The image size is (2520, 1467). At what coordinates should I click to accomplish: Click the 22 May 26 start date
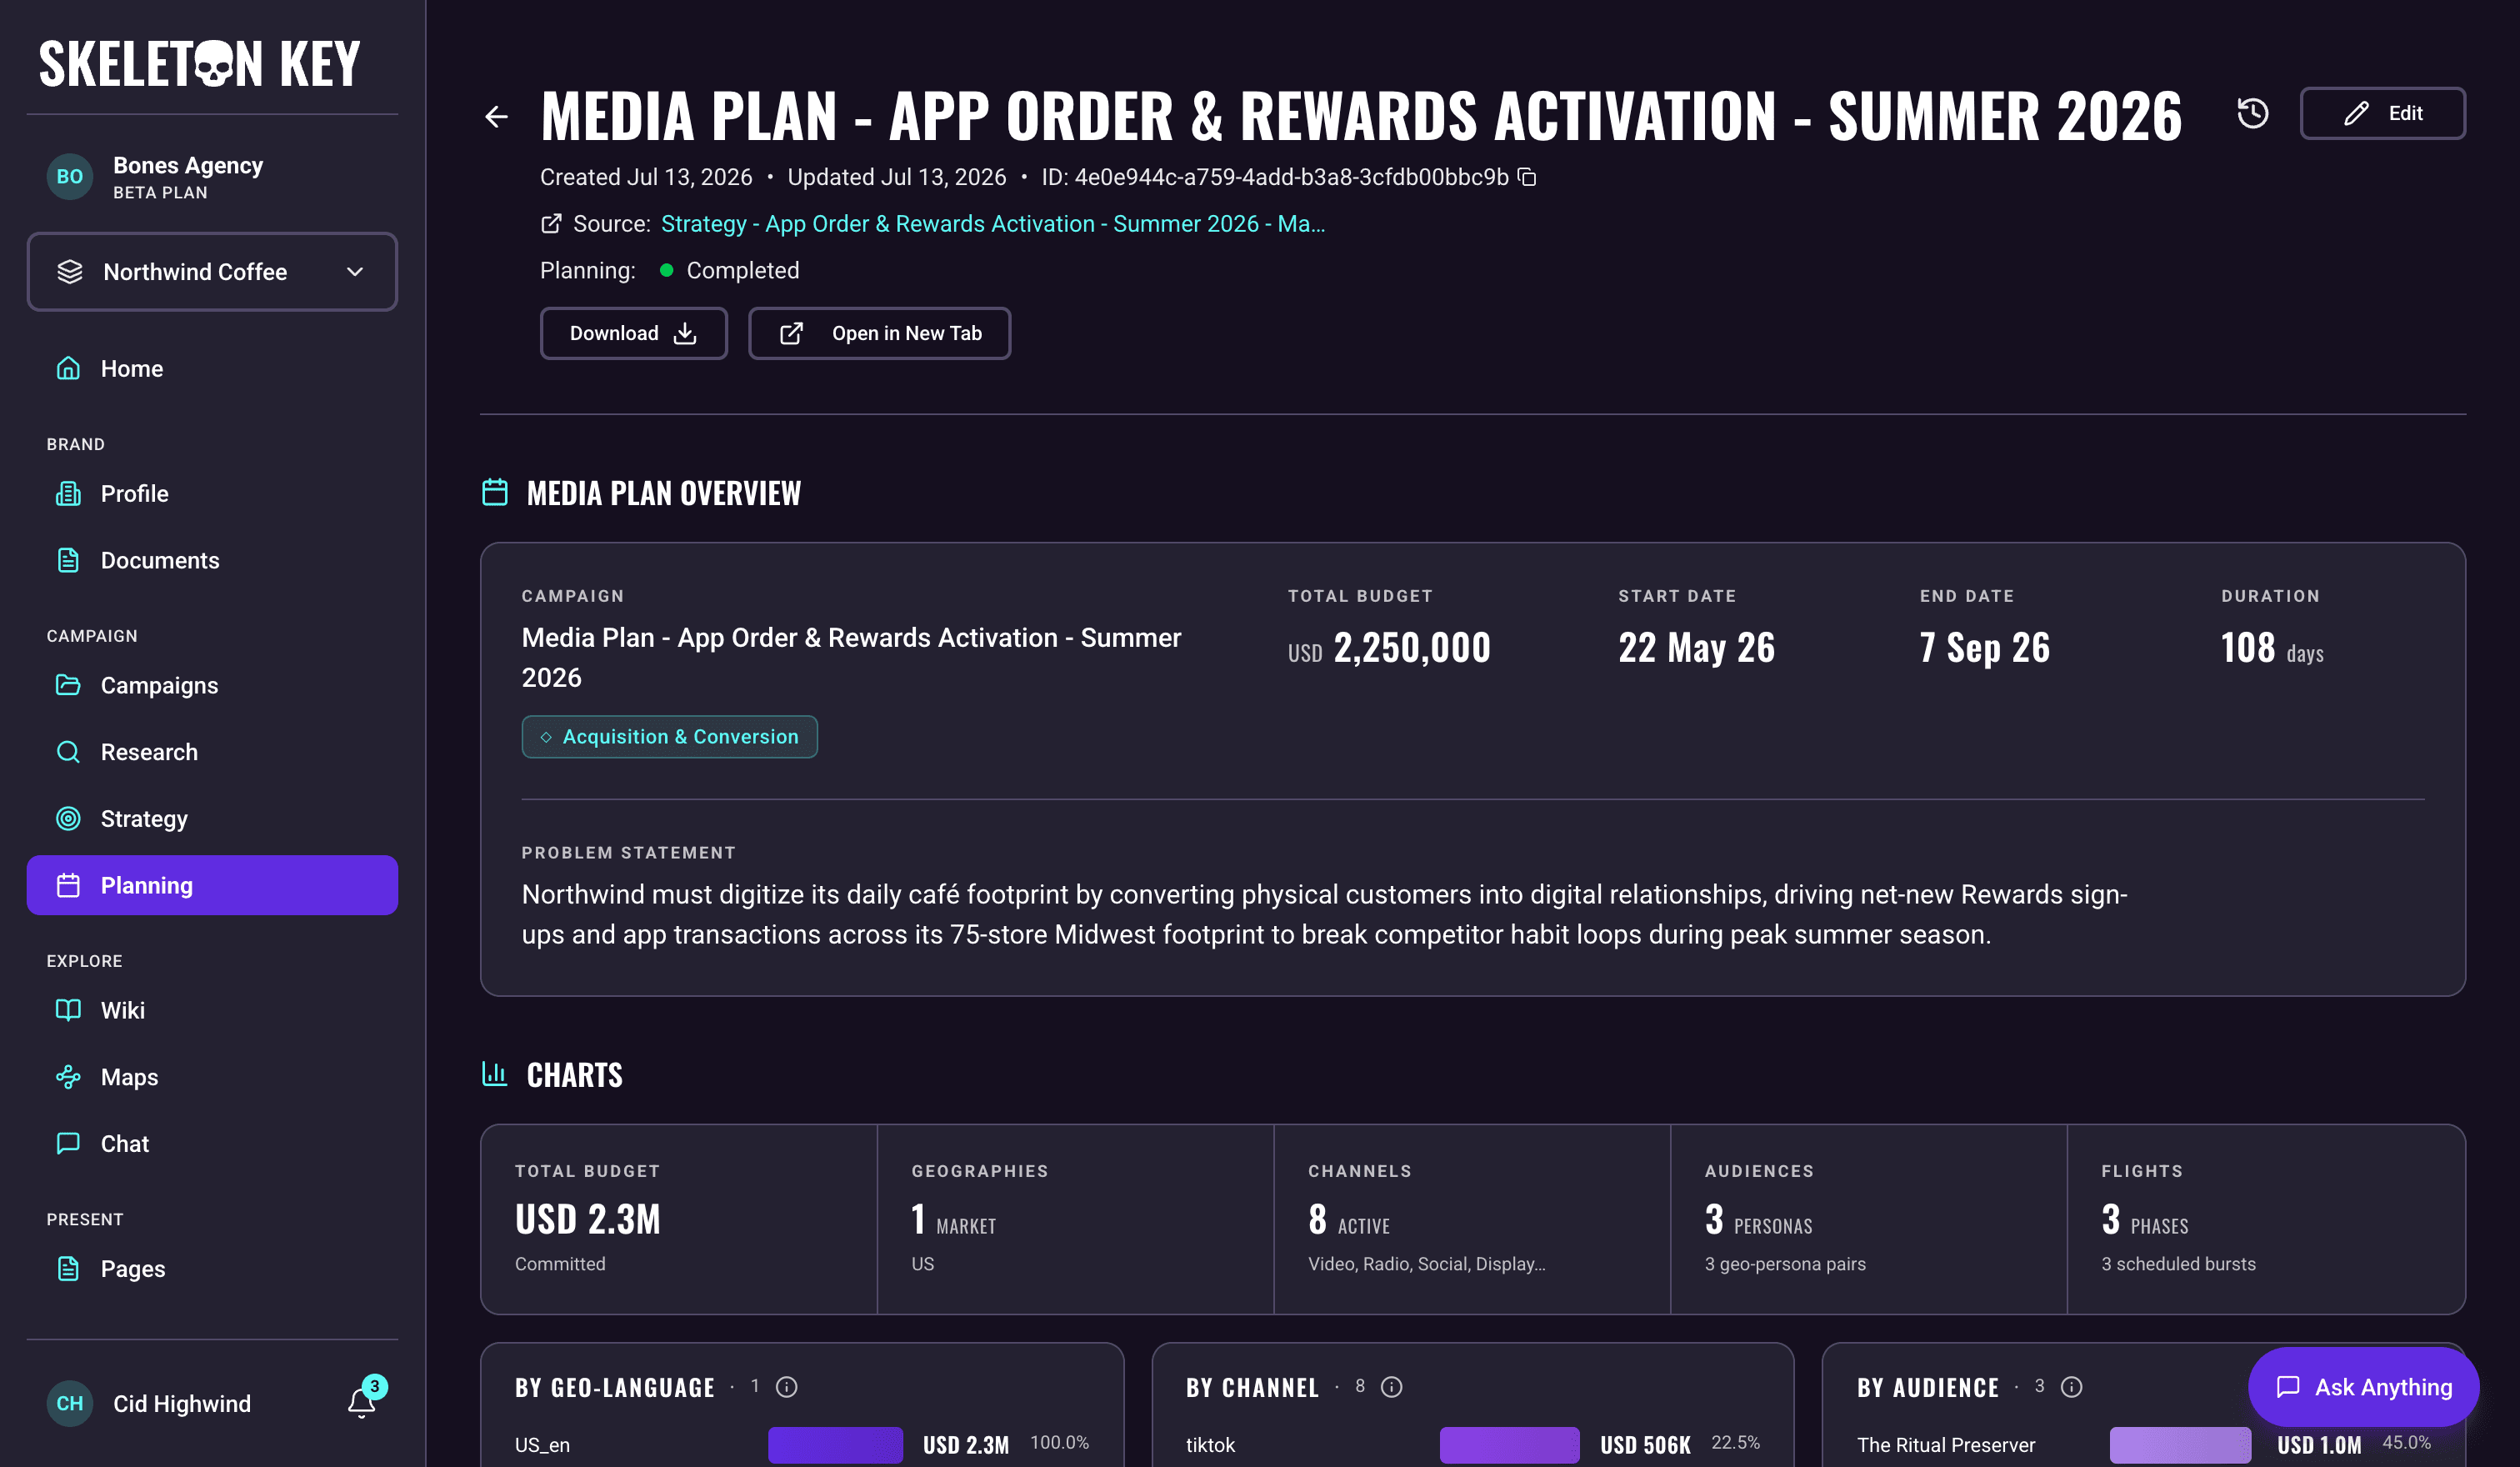tap(1697, 648)
